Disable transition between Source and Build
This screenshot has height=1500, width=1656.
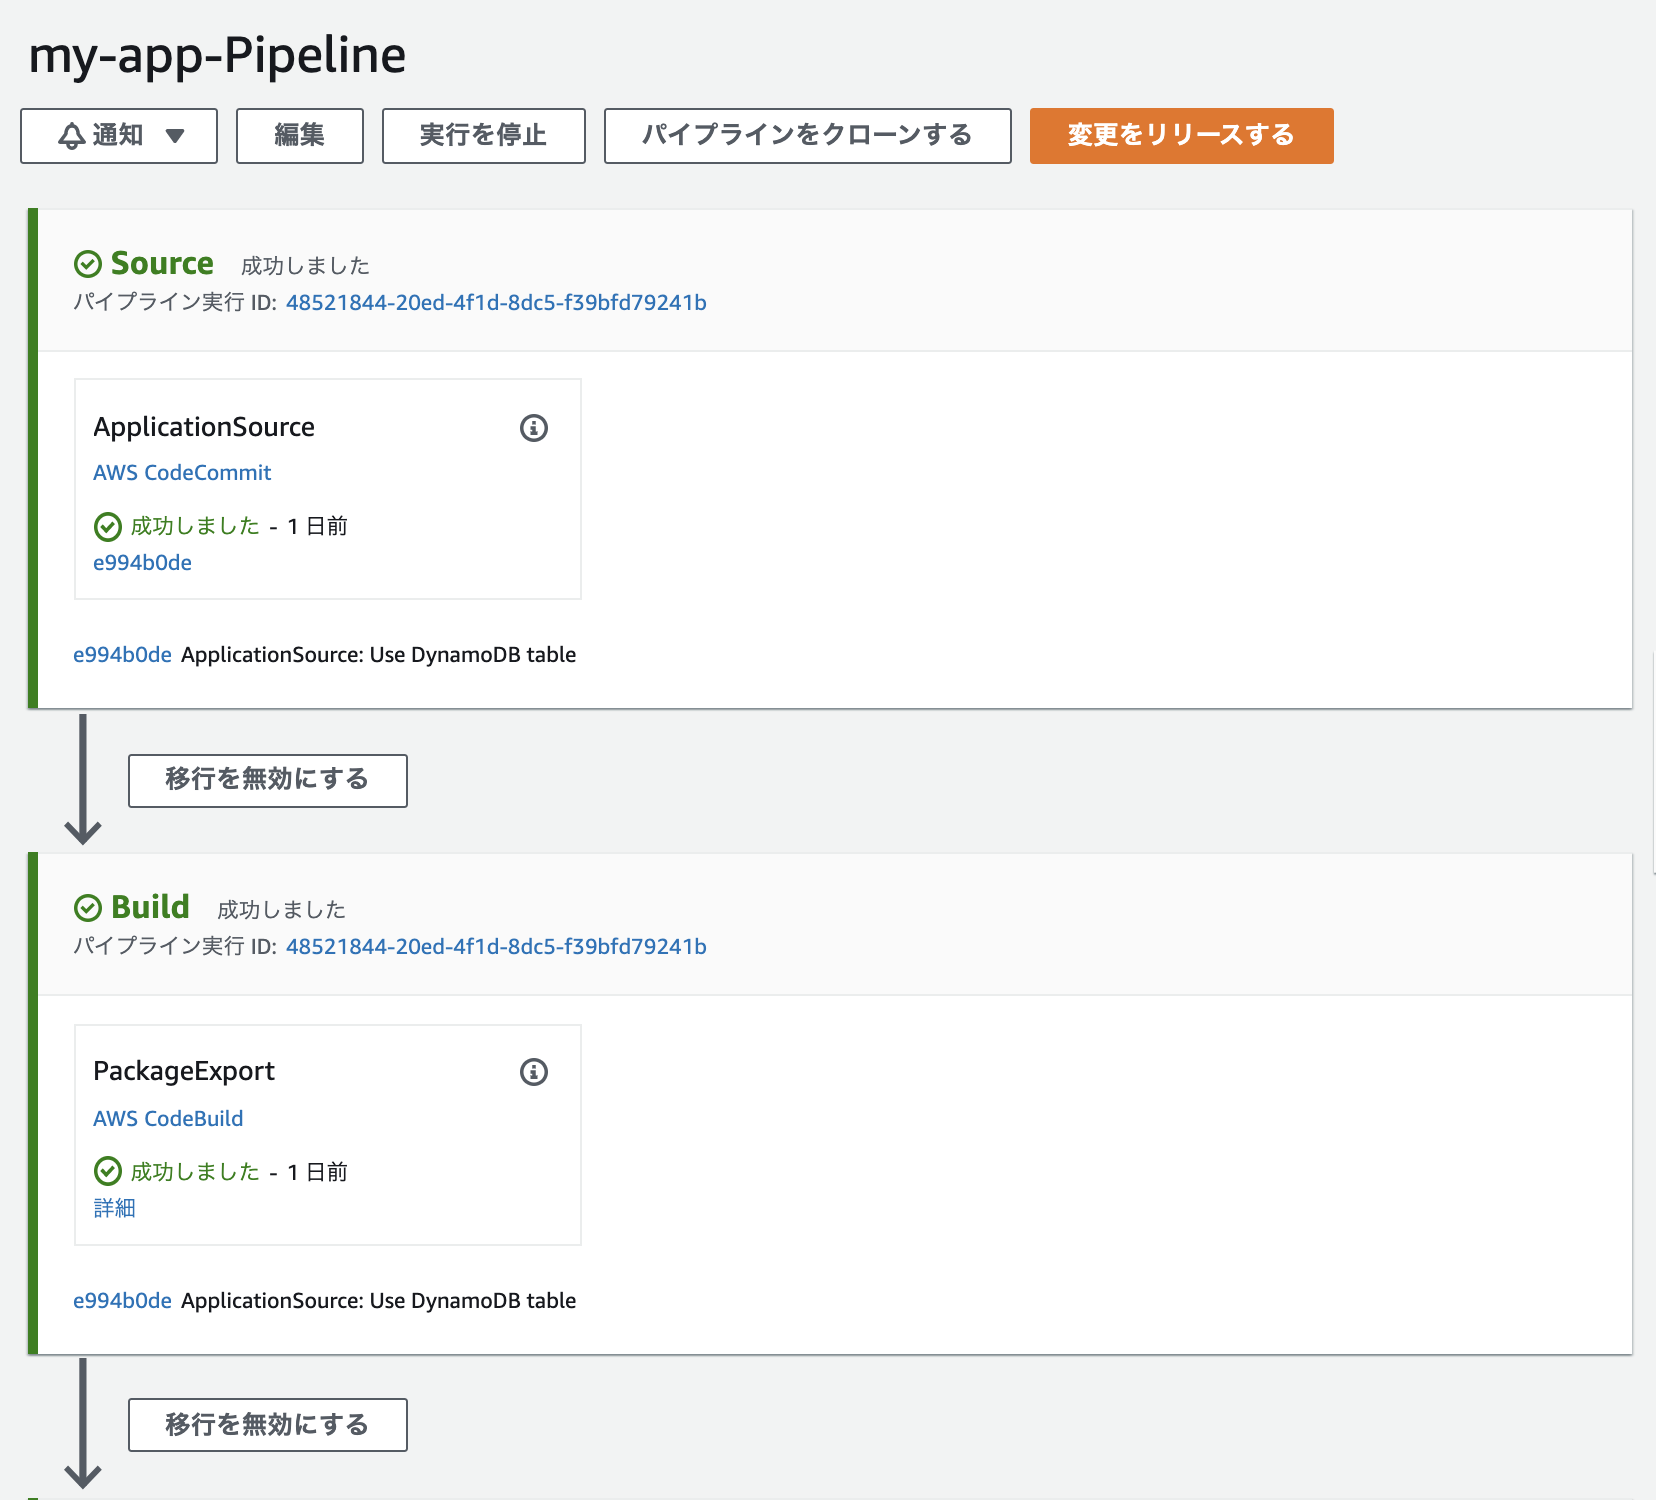tap(267, 780)
